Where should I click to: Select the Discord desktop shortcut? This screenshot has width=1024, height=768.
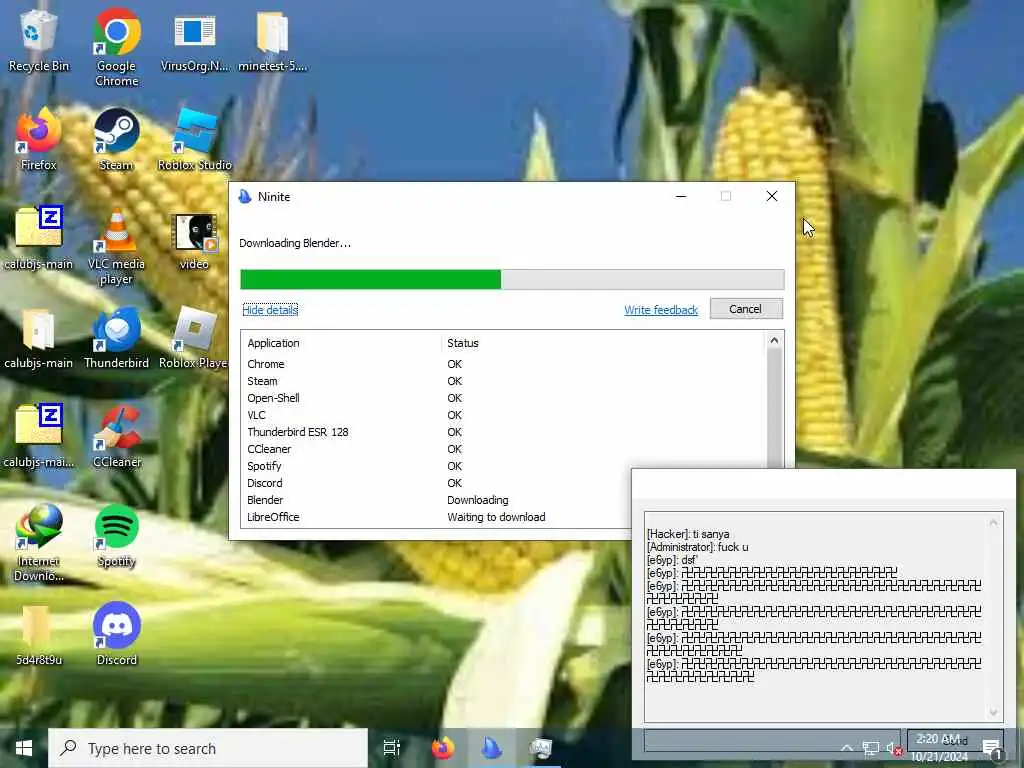pos(116,635)
